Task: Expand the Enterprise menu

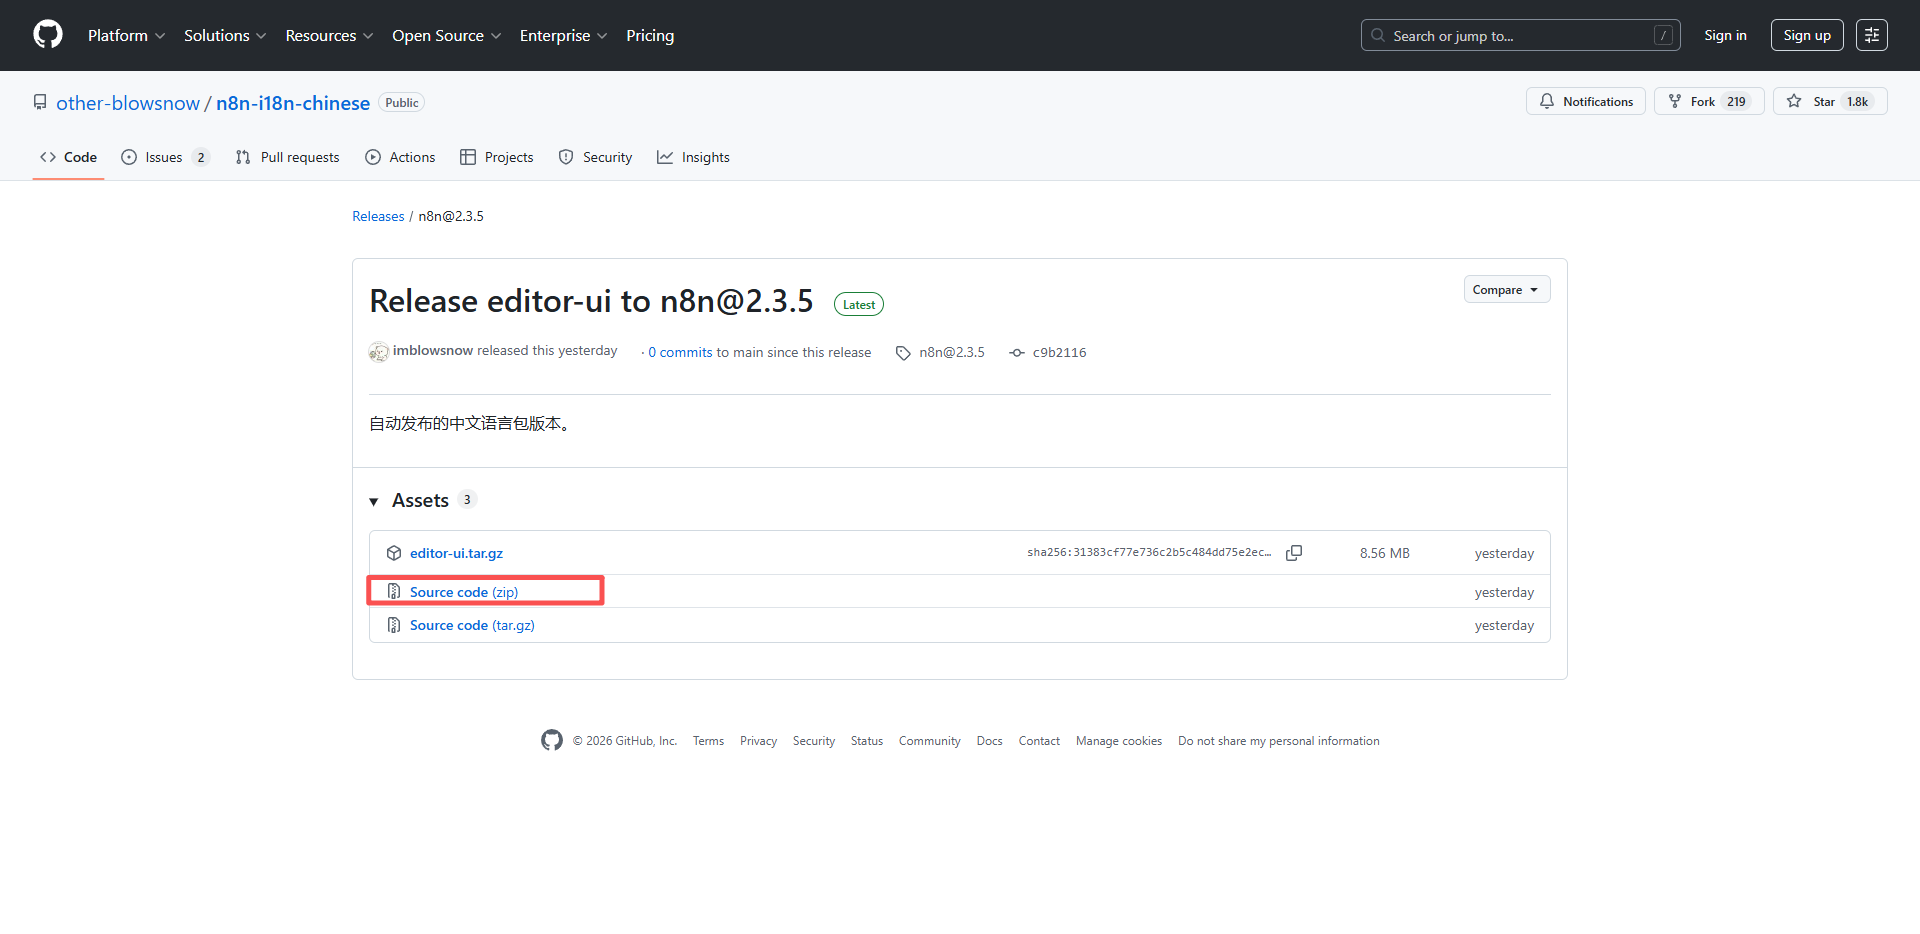Action: 563,35
